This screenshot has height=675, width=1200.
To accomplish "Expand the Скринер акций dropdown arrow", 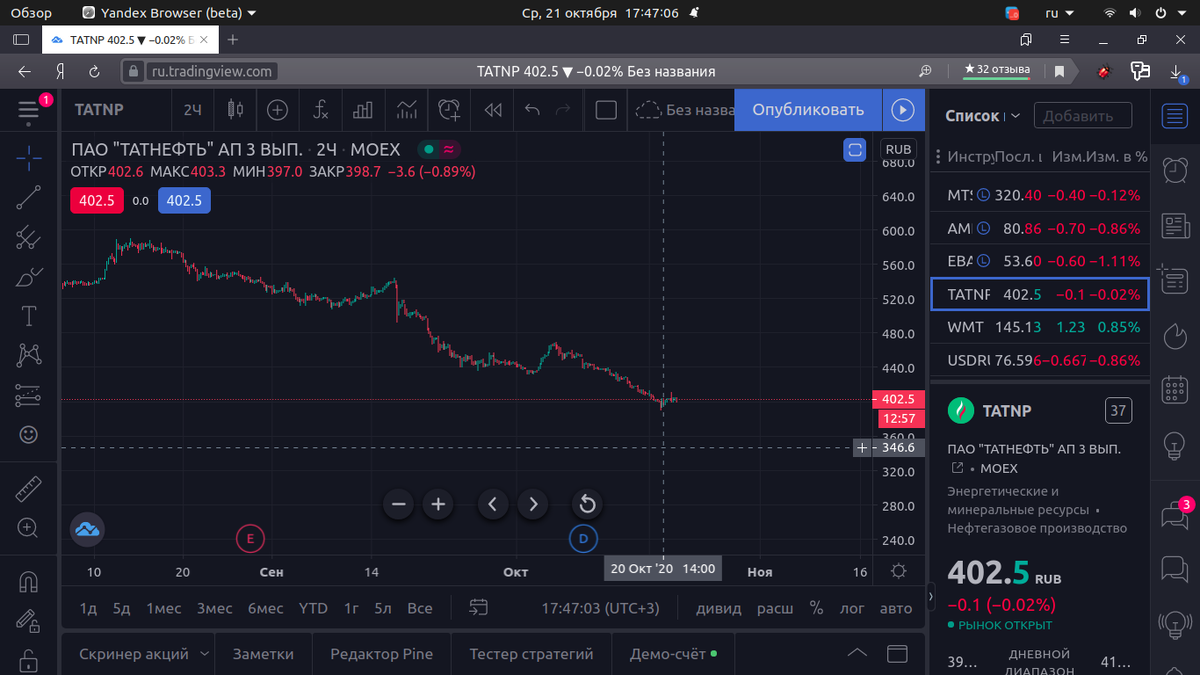I will click(x=205, y=654).
